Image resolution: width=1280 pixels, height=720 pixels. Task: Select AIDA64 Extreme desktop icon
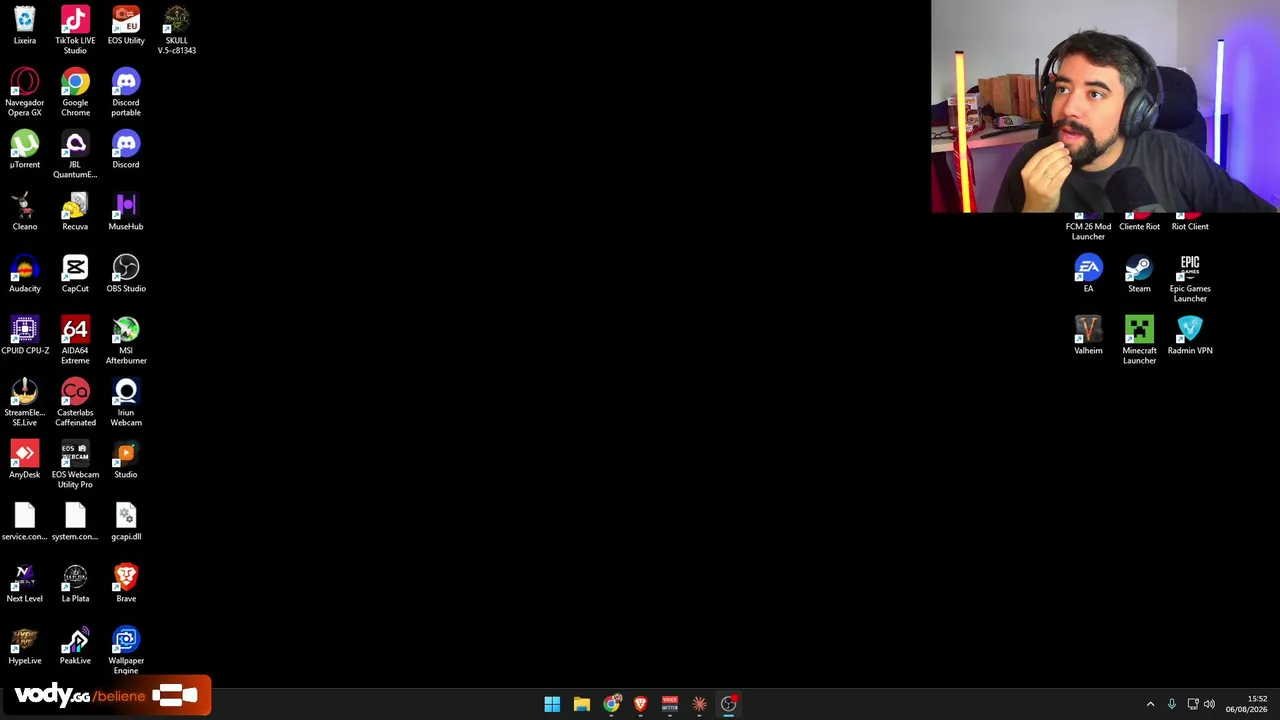pos(75,330)
